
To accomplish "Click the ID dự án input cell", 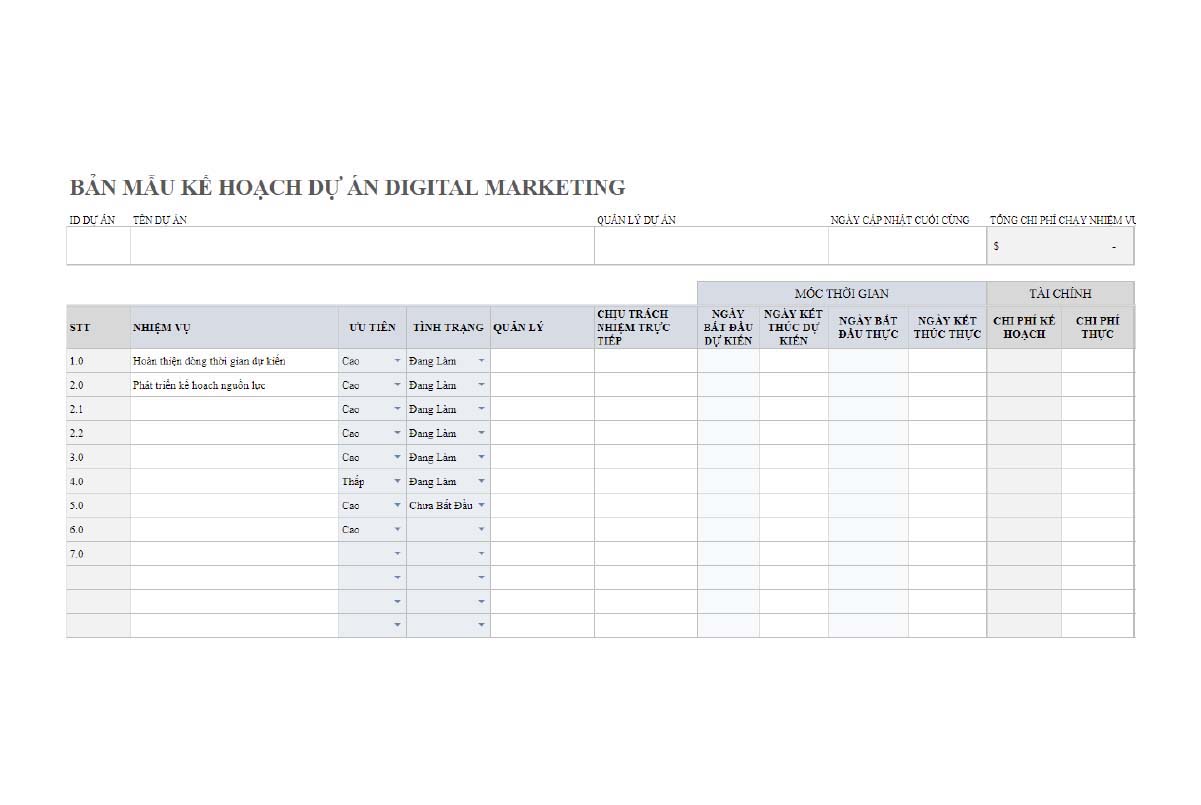I will coord(98,246).
